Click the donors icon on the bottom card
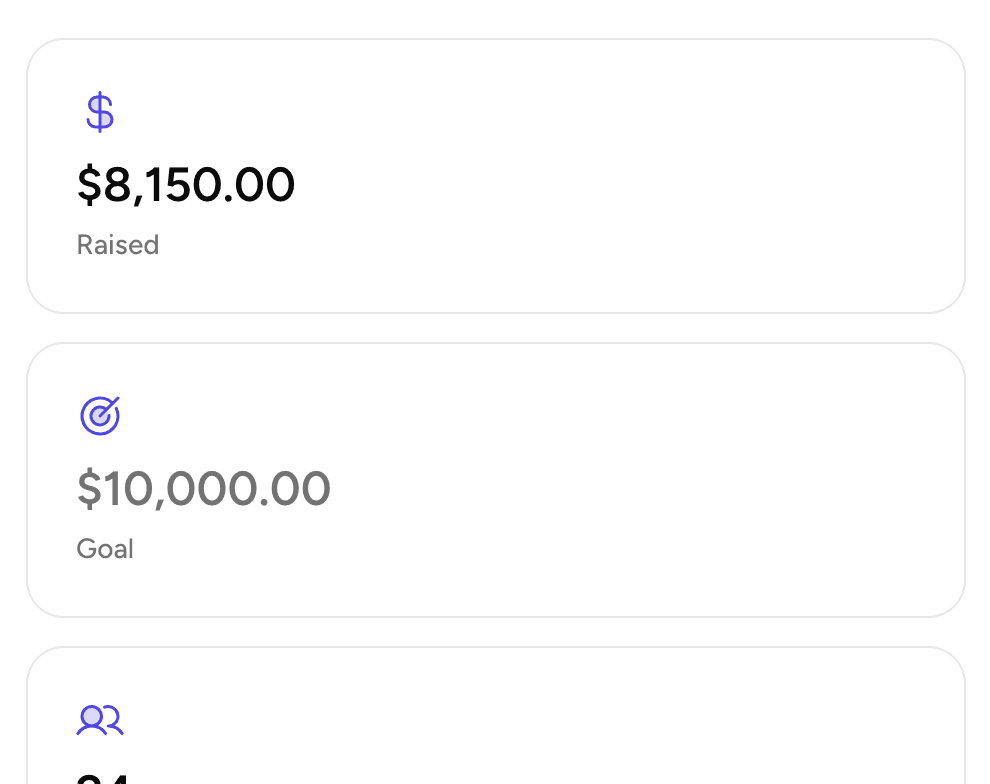This screenshot has width=990, height=784. click(99, 719)
